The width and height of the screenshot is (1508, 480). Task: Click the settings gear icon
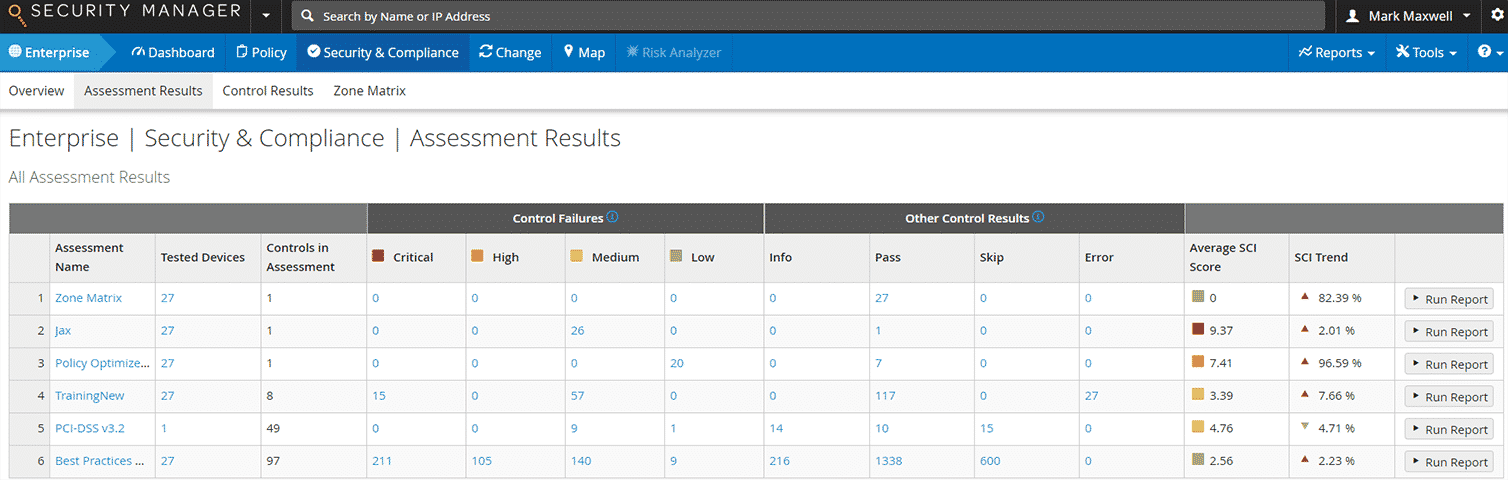(x=1497, y=16)
